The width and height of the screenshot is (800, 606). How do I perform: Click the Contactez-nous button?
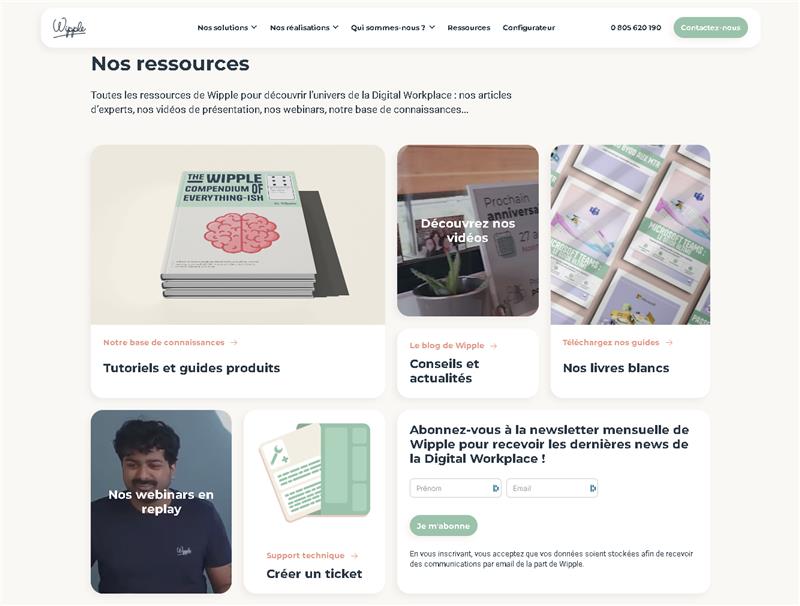[710, 28]
